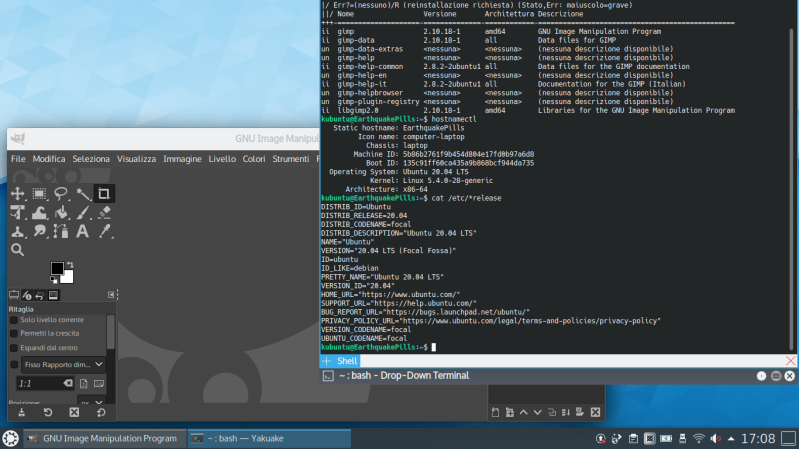
Task: Restore tool preset button
Action: click(48, 412)
